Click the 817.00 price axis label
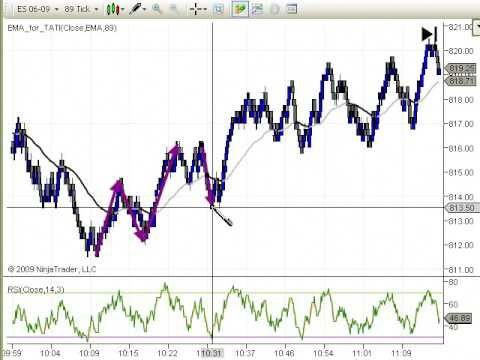Viewport: 480px width, 360px height. 461,124
